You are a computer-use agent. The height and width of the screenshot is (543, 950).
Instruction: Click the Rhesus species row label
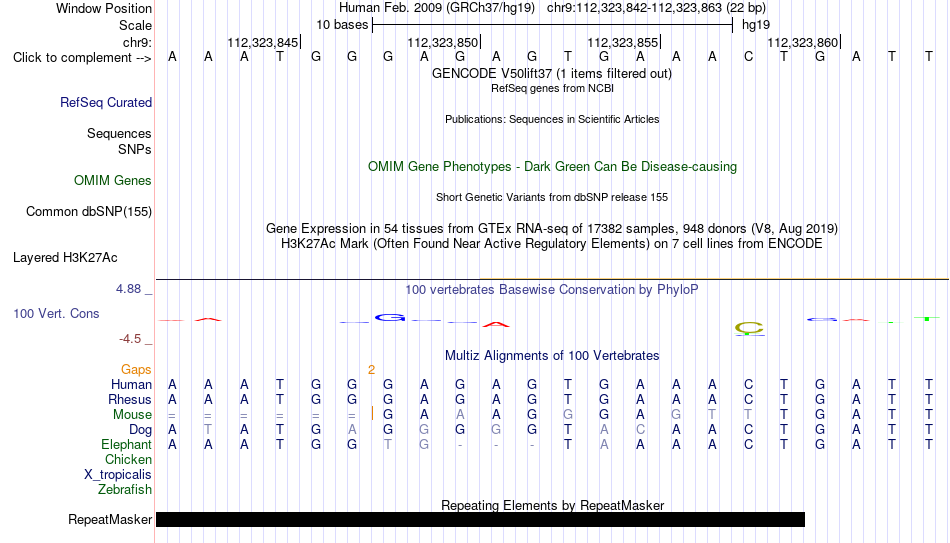pos(130,399)
